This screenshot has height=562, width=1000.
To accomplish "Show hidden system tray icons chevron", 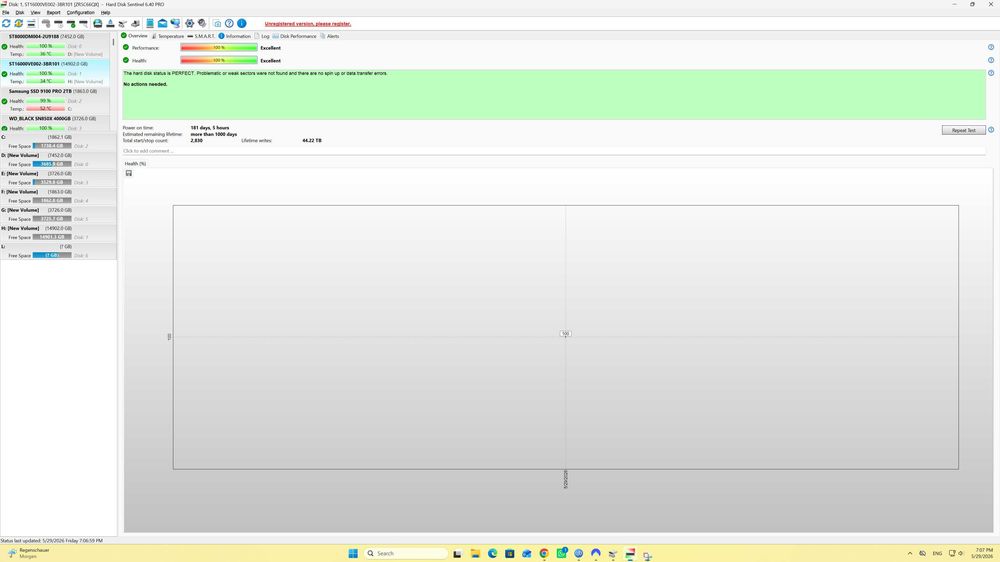I will [909, 553].
